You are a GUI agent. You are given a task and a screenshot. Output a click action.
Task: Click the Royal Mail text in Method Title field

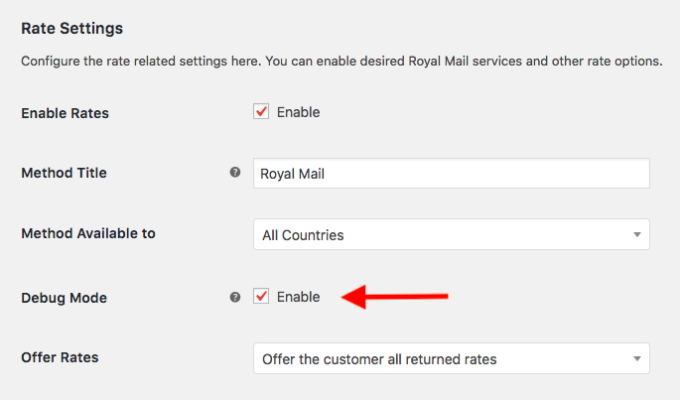pos(292,174)
